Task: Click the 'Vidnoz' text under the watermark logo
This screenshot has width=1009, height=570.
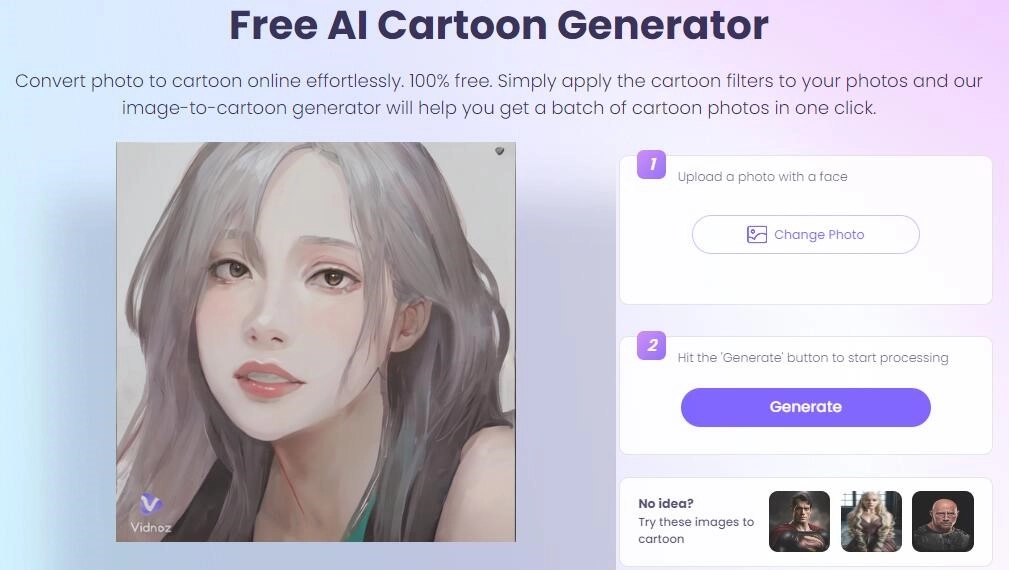Action: (151, 528)
